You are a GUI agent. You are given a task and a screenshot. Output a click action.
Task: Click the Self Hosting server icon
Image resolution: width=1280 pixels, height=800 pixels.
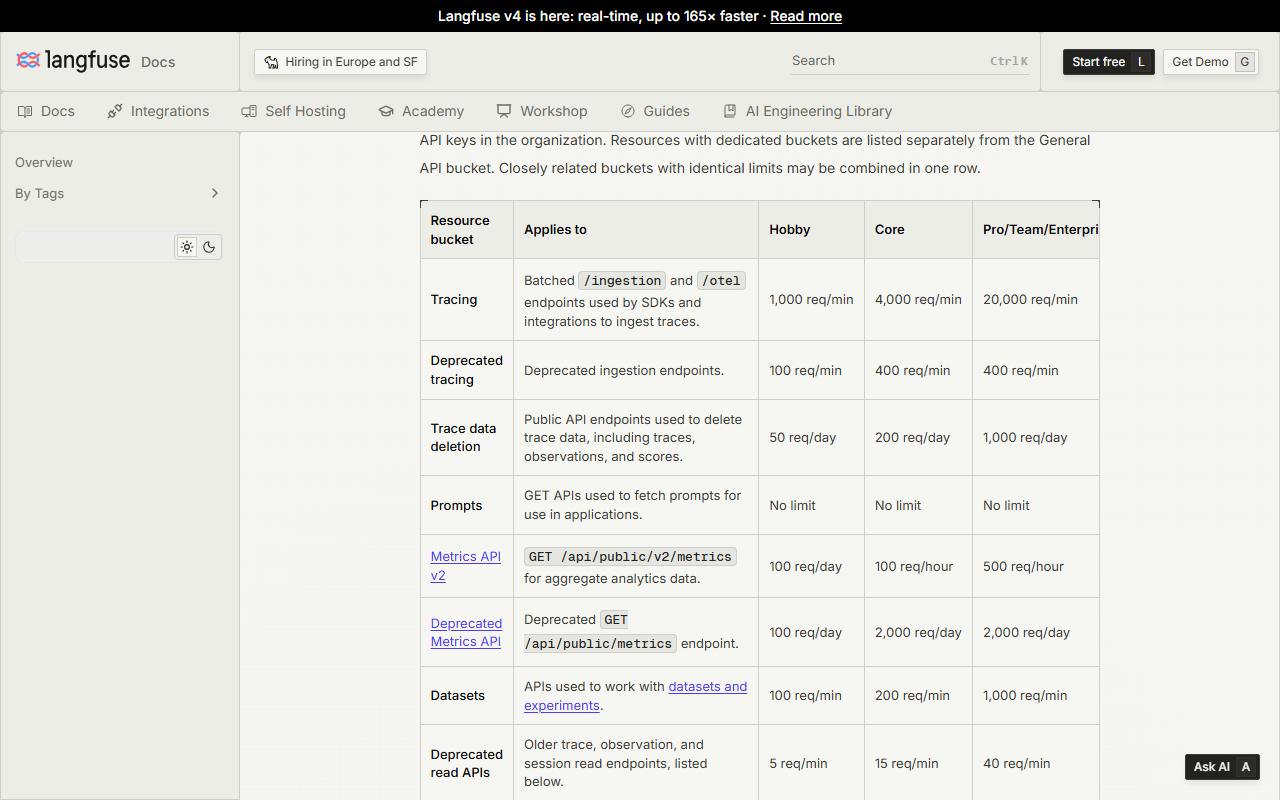pos(249,111)
